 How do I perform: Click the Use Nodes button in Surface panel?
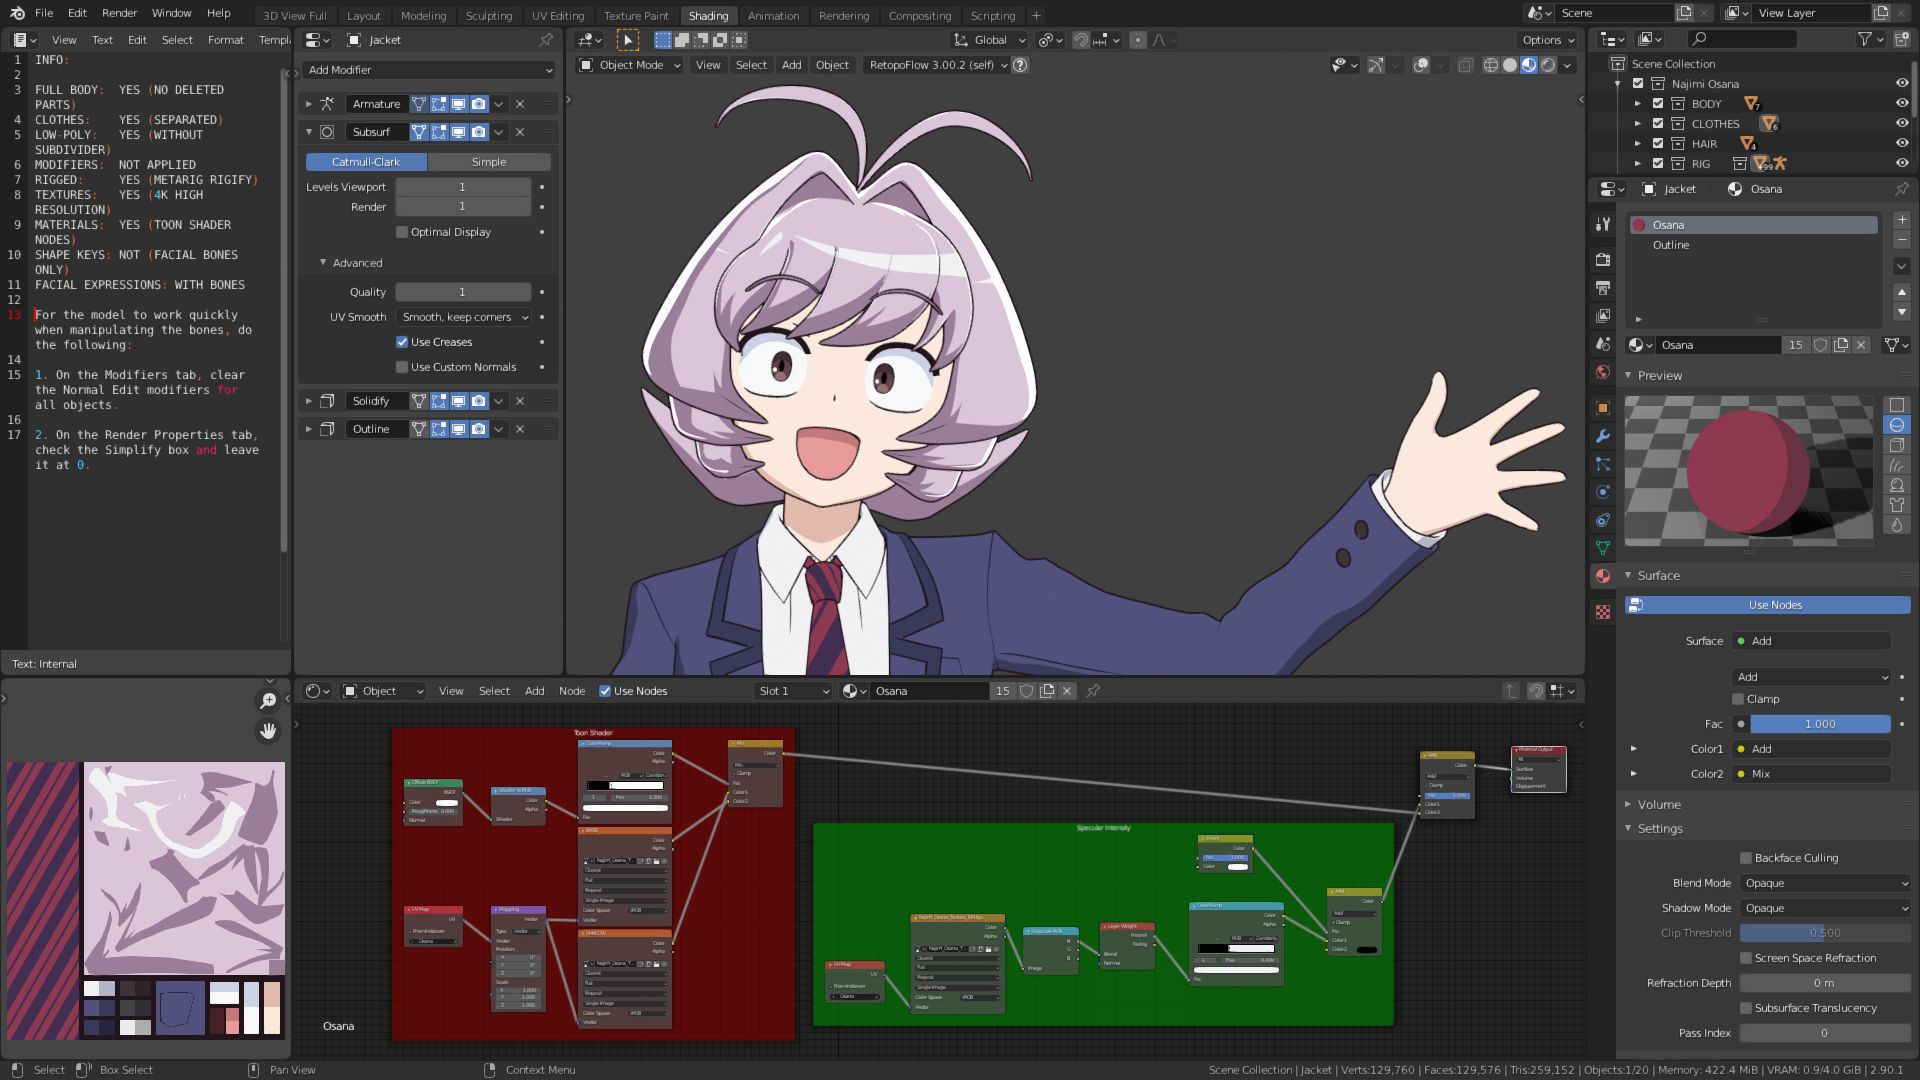click(x=1768, y=605)
